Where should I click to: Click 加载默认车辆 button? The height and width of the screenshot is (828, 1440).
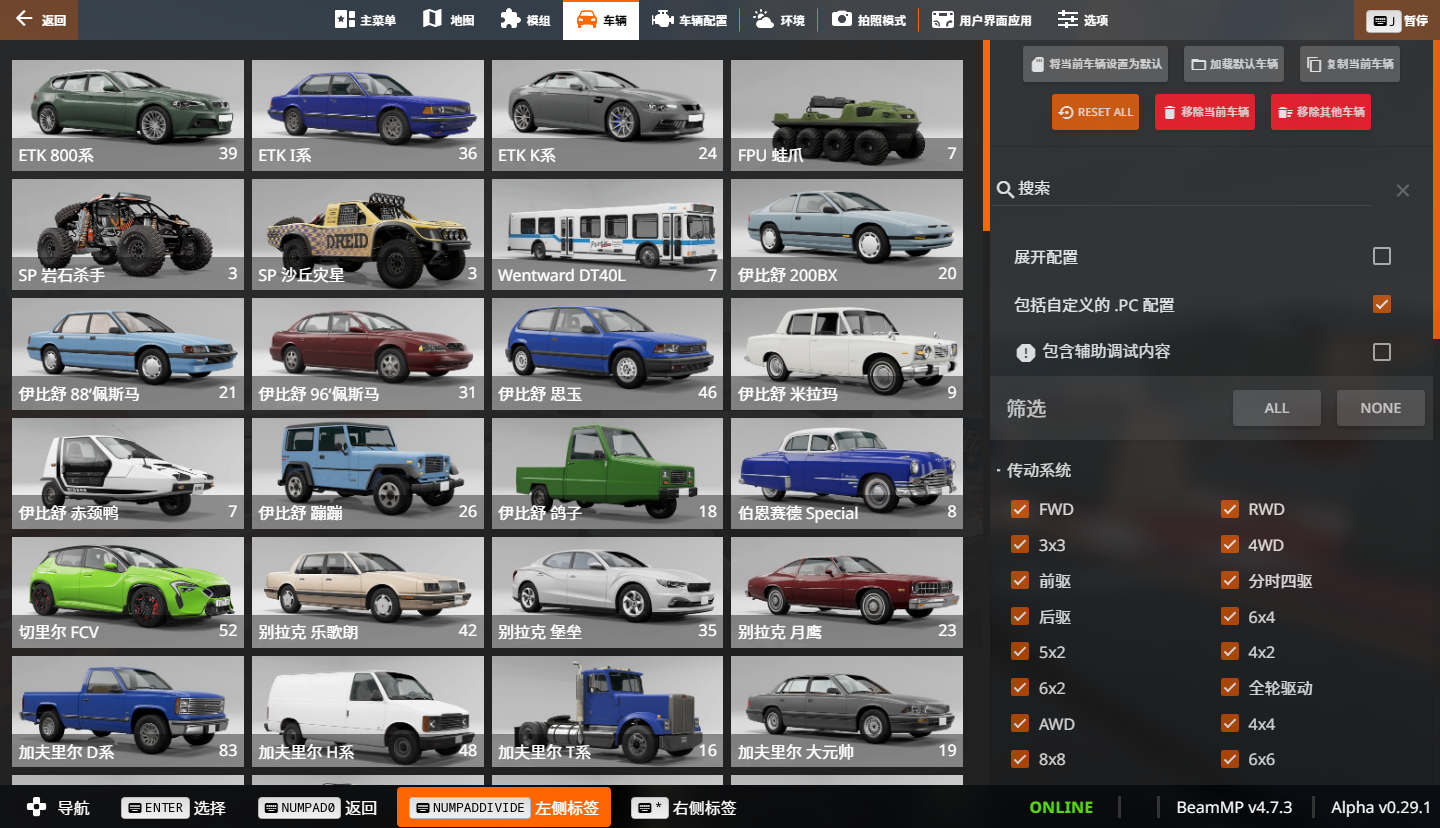[1235, 64]
